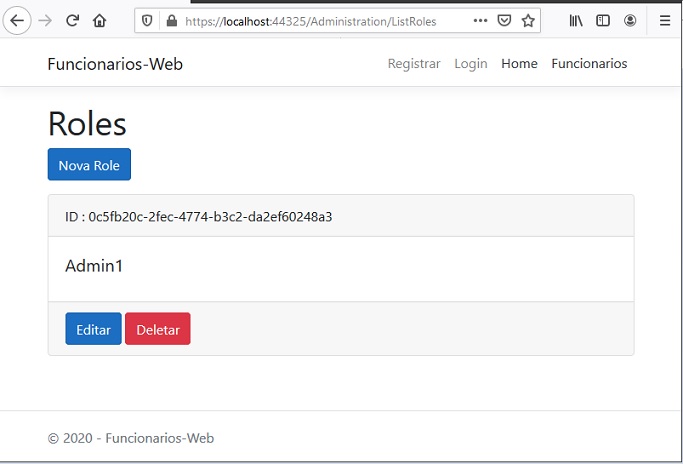Click the footer text 2020 - Funcionarios-Web
Screen dimensions: 683x464
pos(139,438)
